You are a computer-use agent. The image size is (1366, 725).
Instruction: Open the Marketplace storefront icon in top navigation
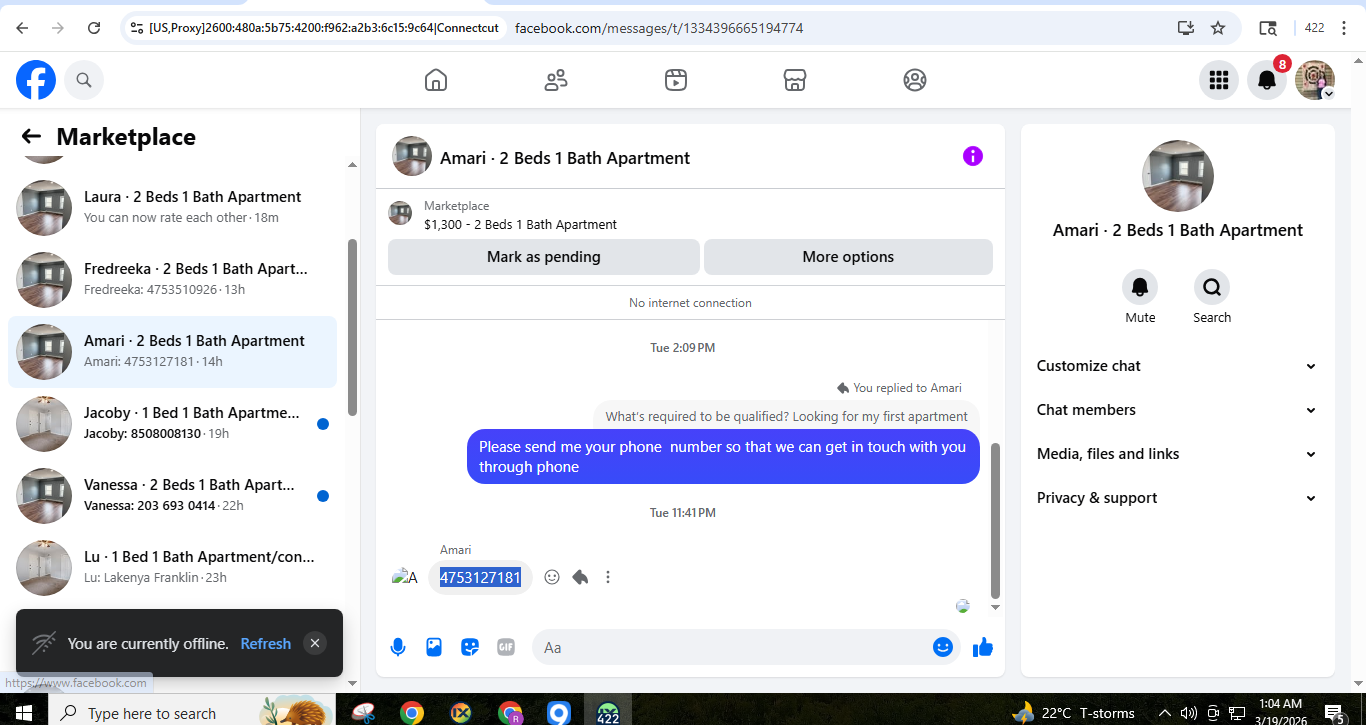tap(795, 80)
